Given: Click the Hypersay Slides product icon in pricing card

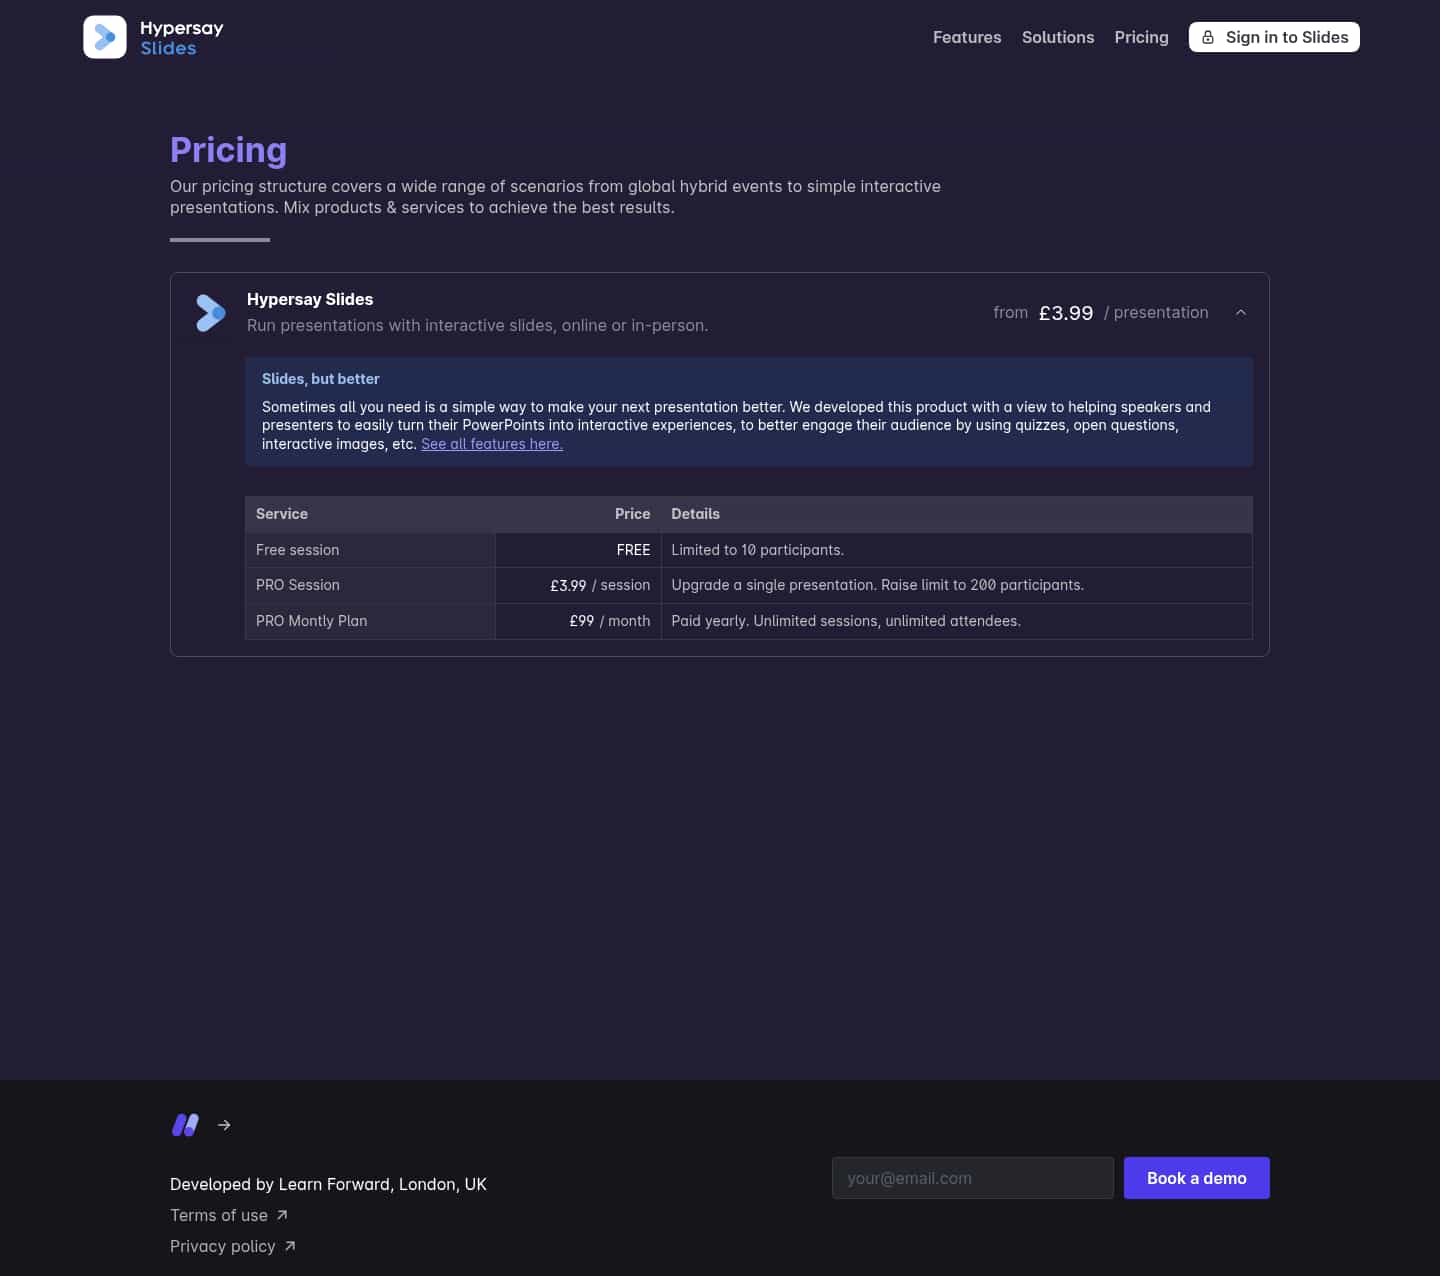Looking at the screenshot, I should pos(211,313).
